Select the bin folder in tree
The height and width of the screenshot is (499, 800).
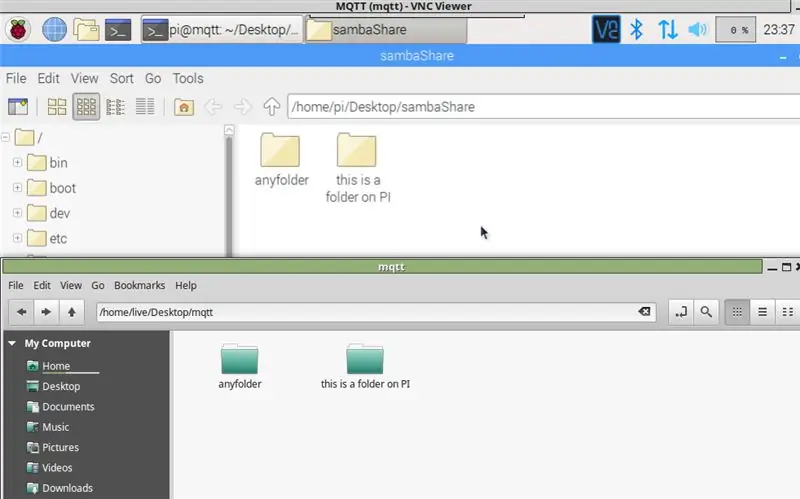point(47,163)
